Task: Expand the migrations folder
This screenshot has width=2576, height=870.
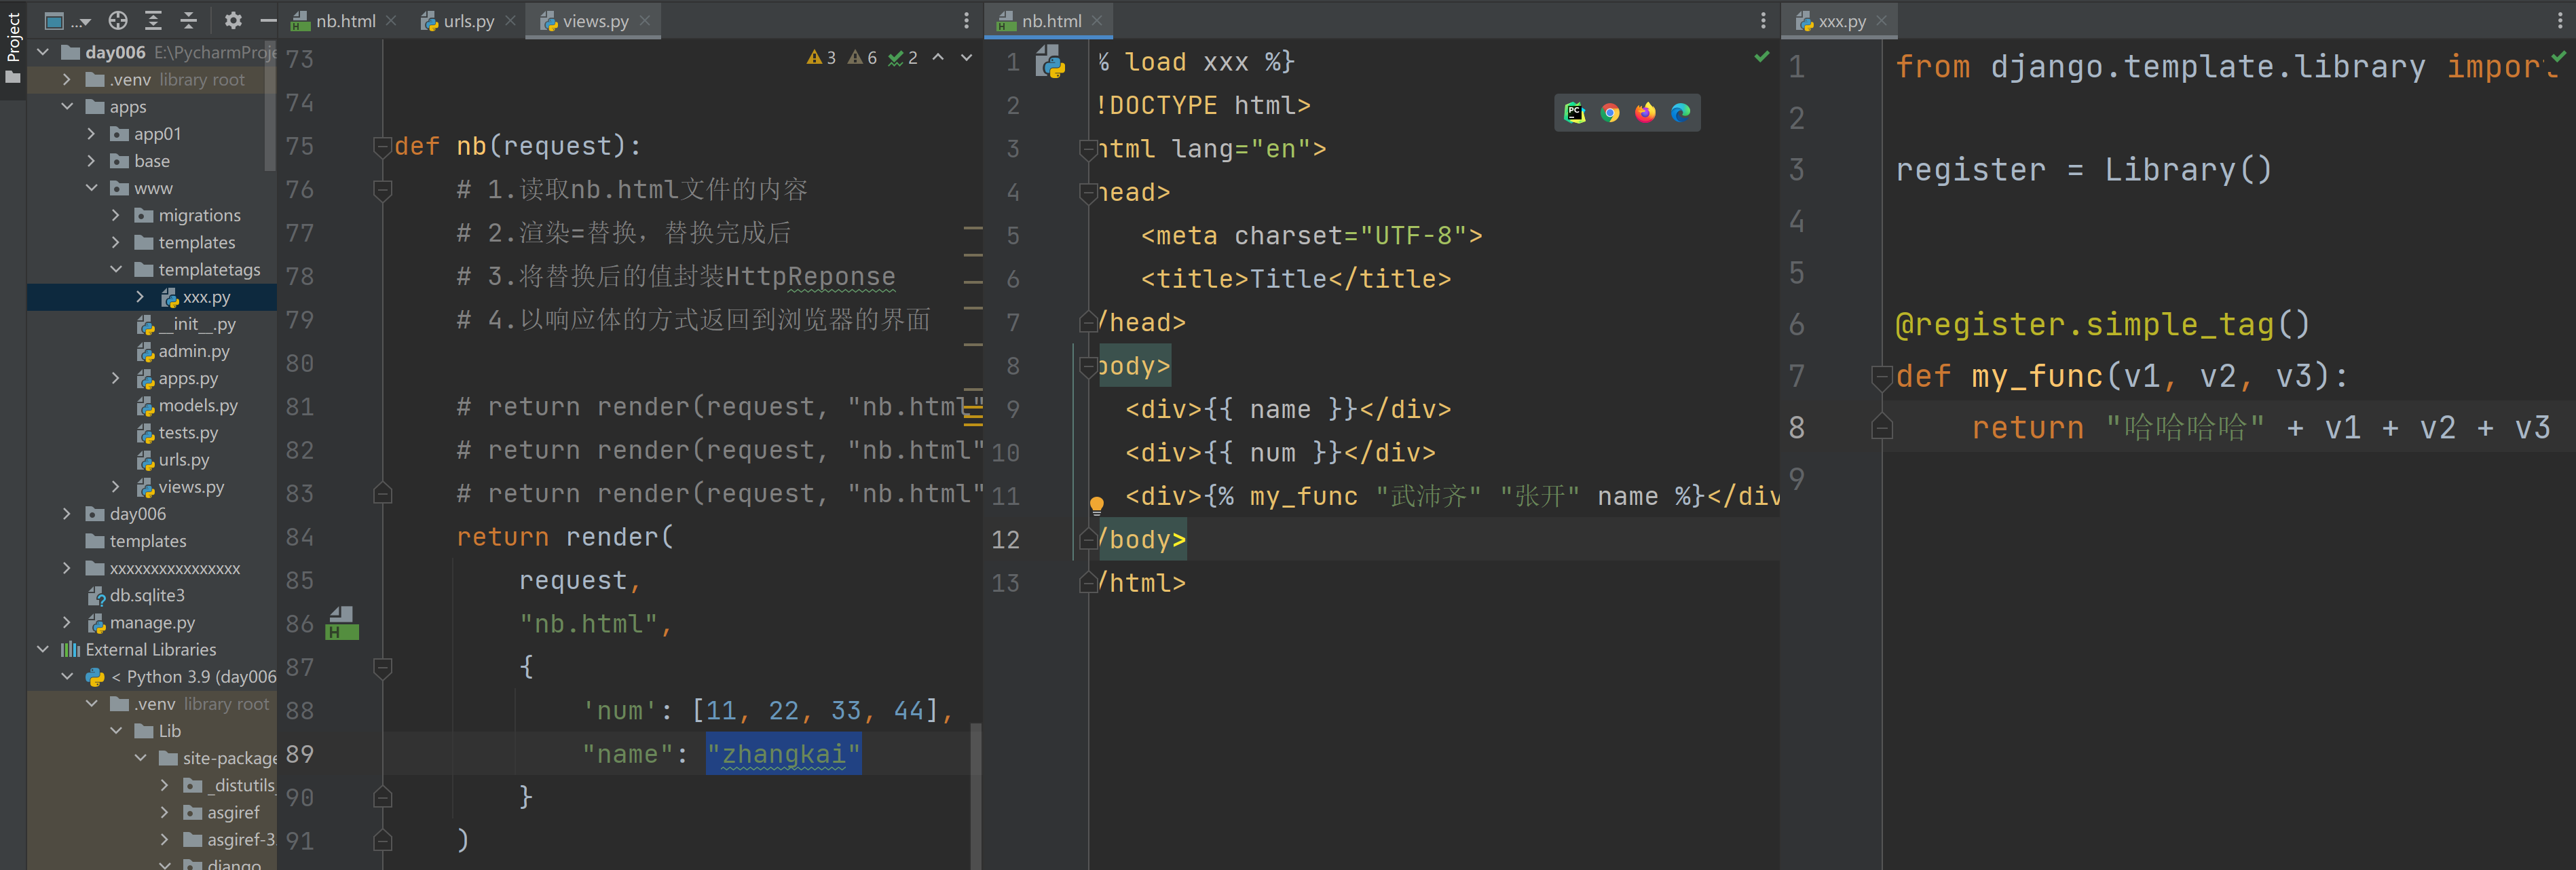Action: click(x=116, y=215)
